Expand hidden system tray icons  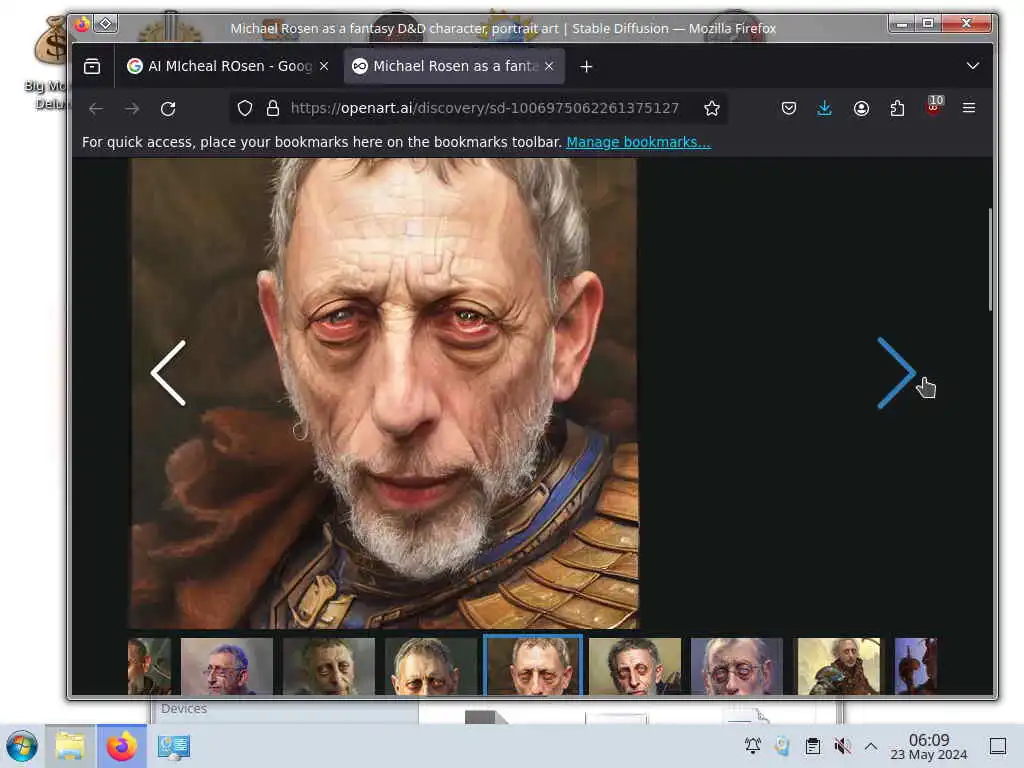871,746
